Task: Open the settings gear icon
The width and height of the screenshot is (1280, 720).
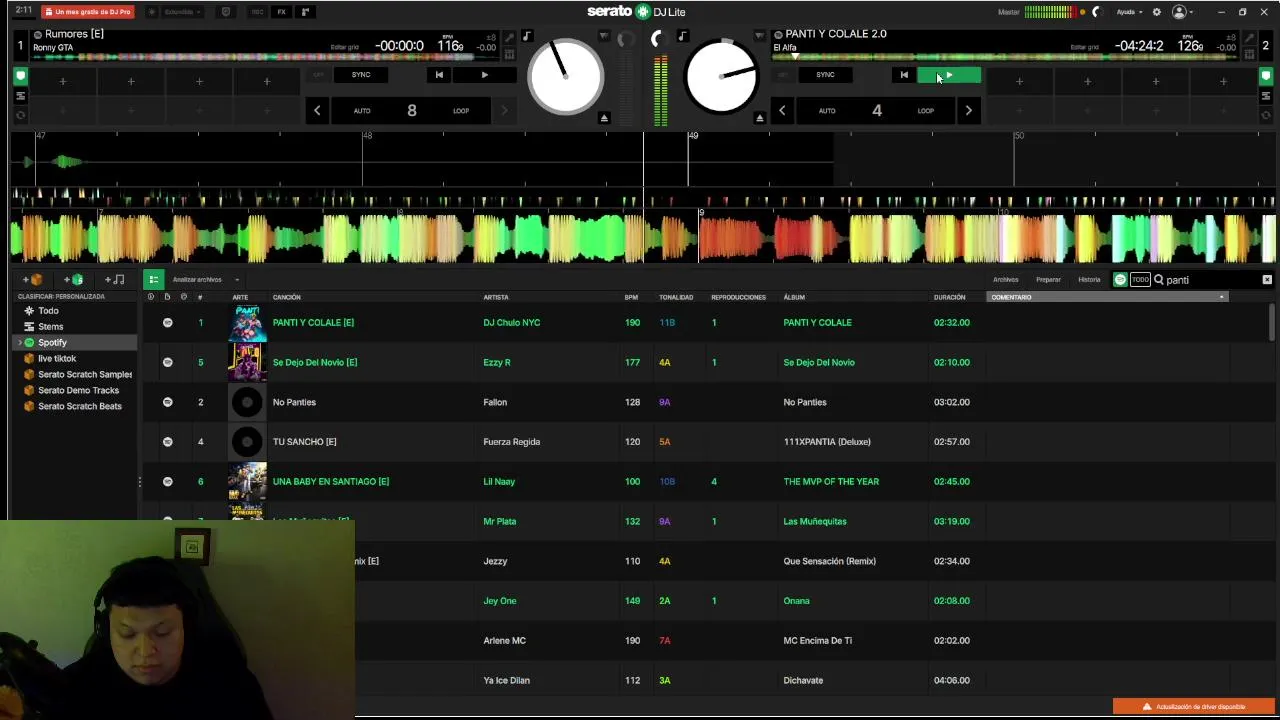Action: [x=1157, y=12]
